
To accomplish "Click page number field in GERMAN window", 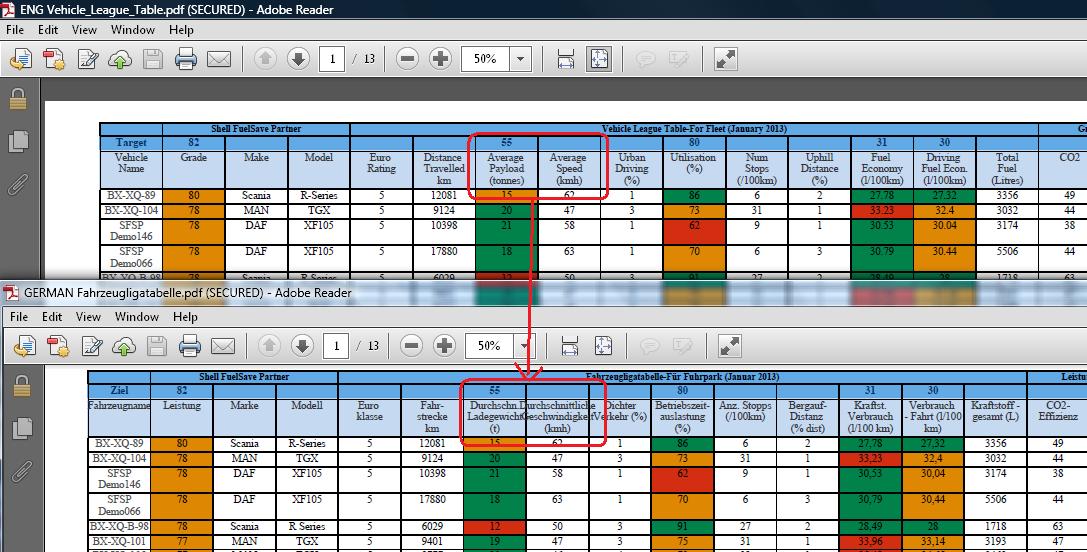I will point(336,345).
